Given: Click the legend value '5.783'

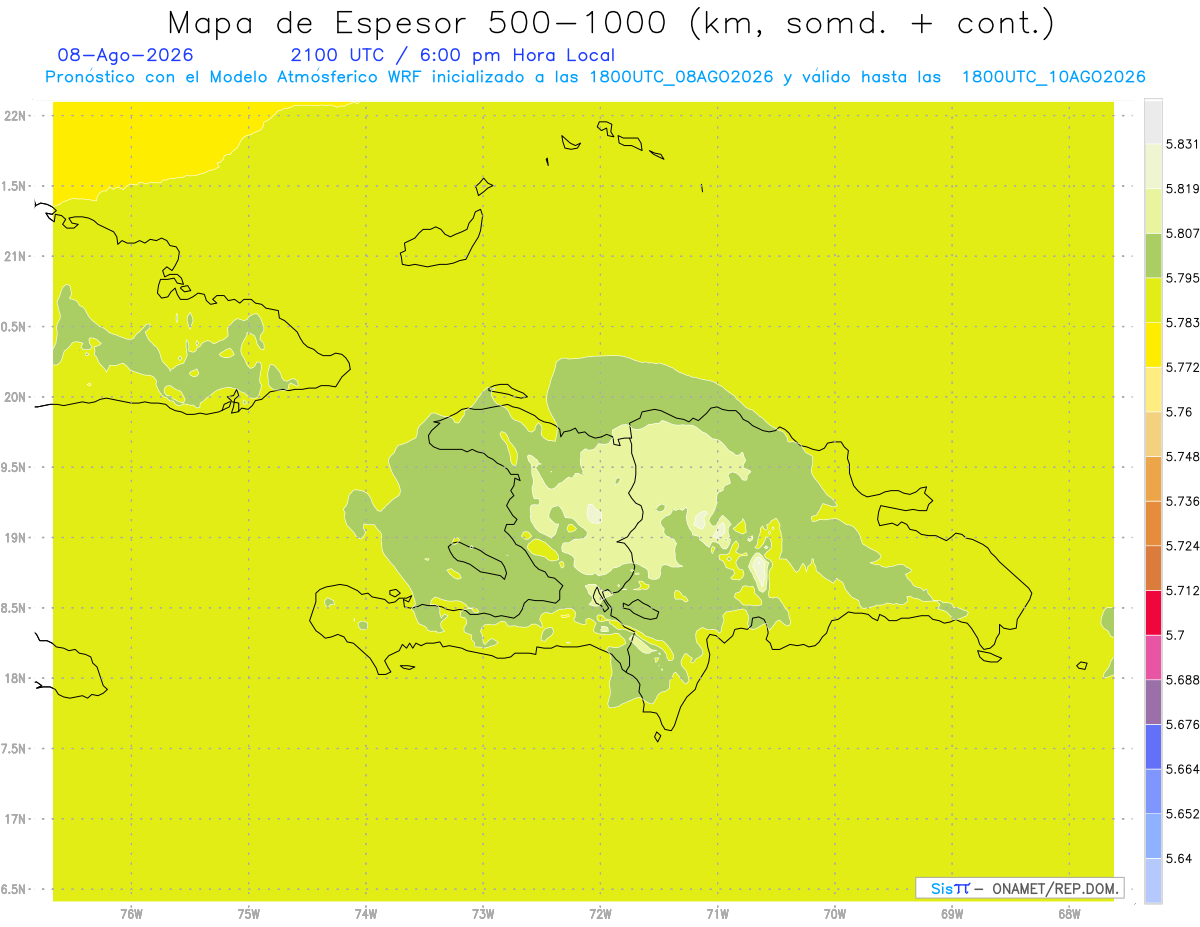Looking at the screenshot, I should coord(1182,323).
